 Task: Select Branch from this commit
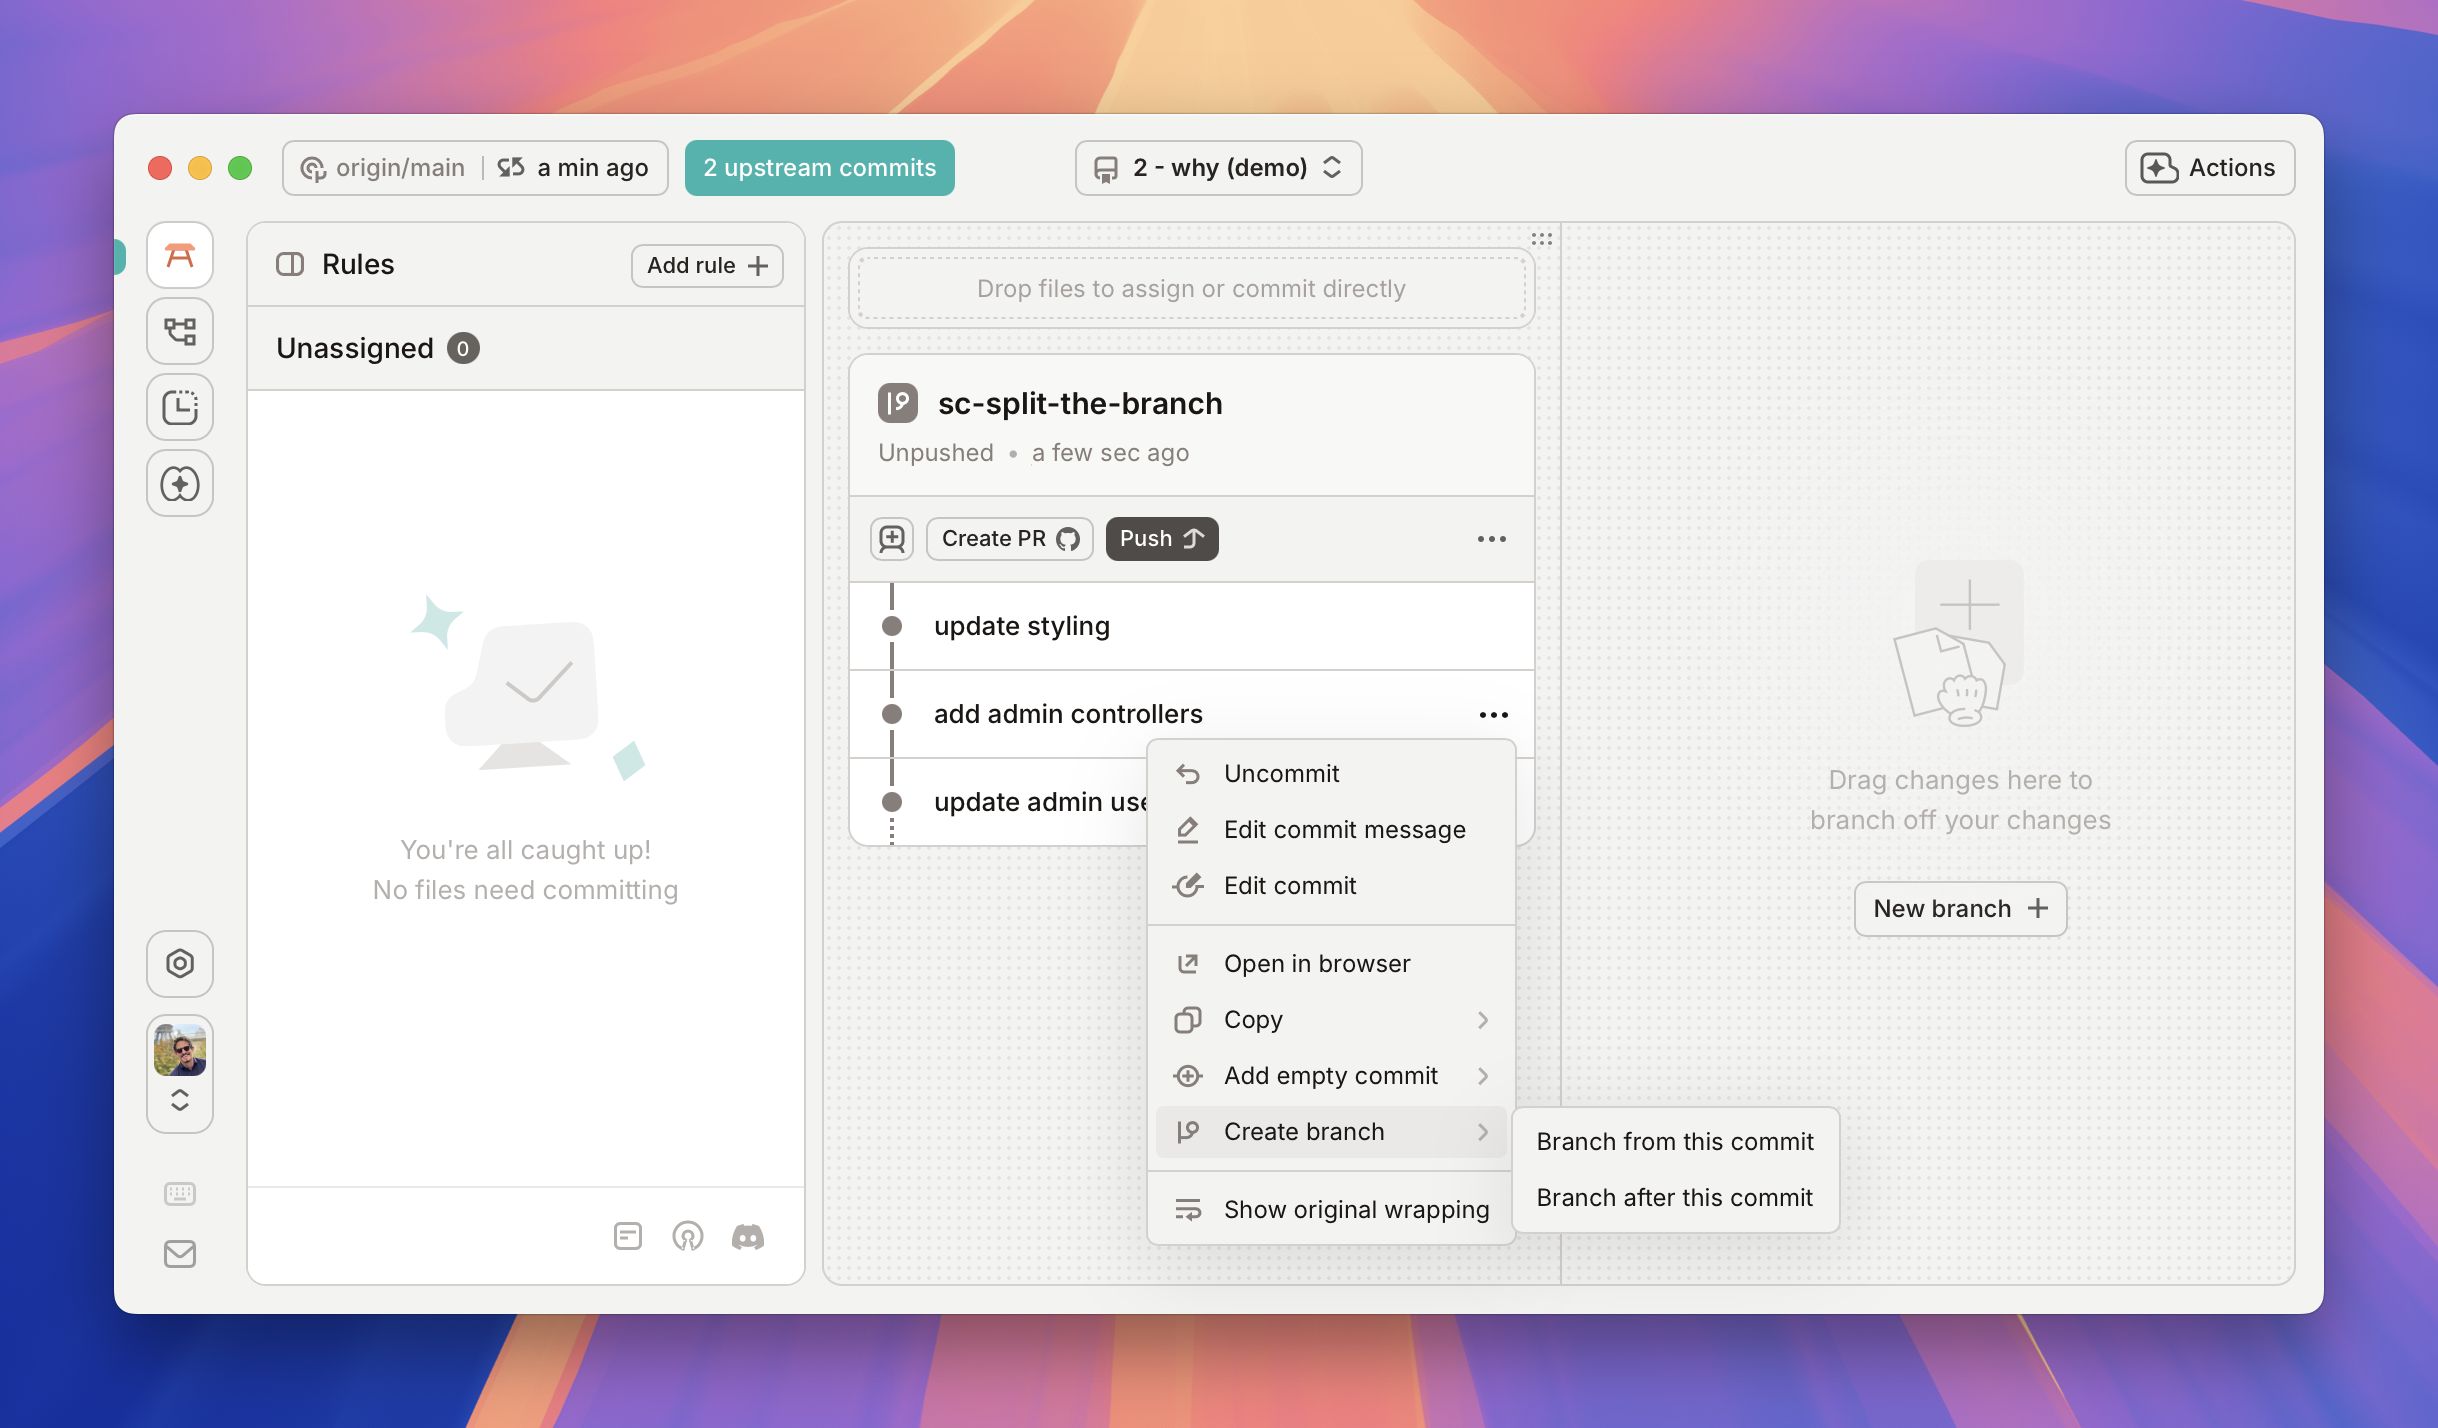pos(1675,1142)
